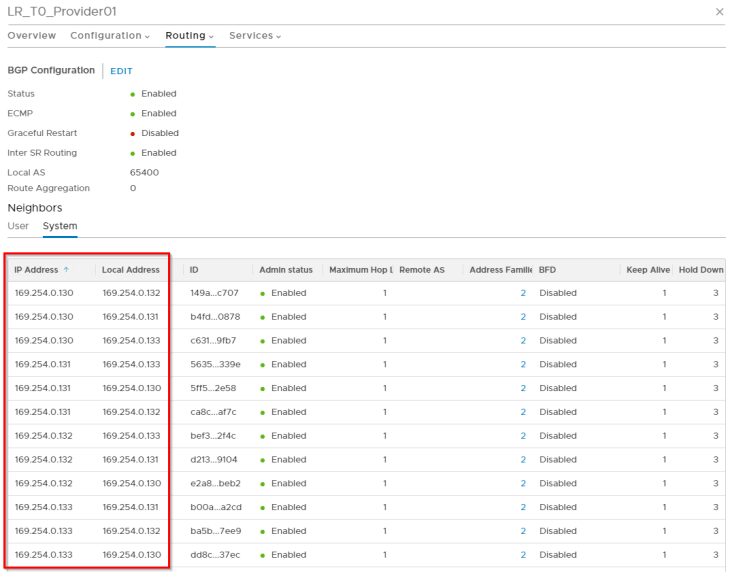This screenshot has width=730, height=572.
Task: Select neighbor row with ID bef3...2f4c
Action: pos(212,436)
